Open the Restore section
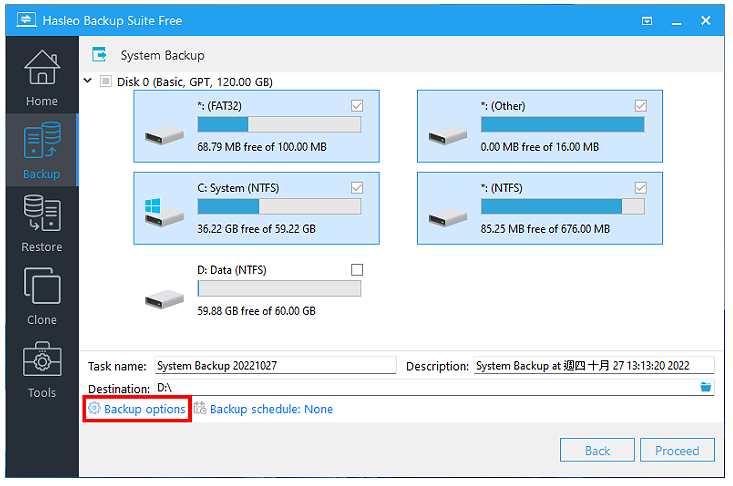Image resolution: width=733 pixels, height=486 pixels. click(42, 223)
